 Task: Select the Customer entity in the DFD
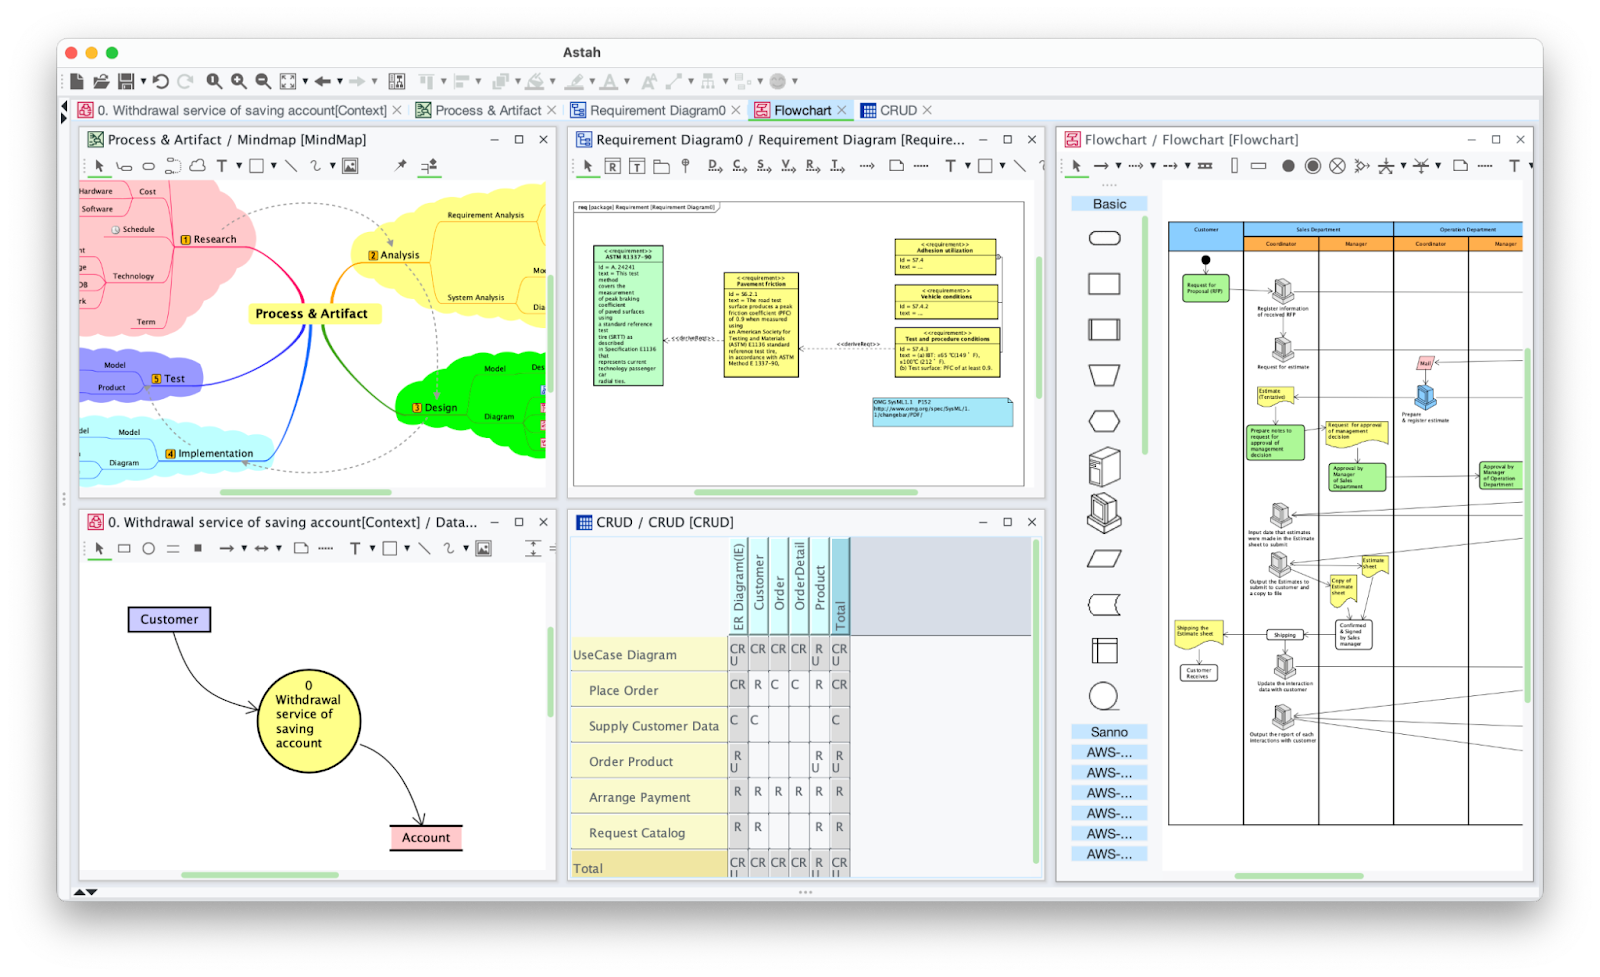(169, 619)
